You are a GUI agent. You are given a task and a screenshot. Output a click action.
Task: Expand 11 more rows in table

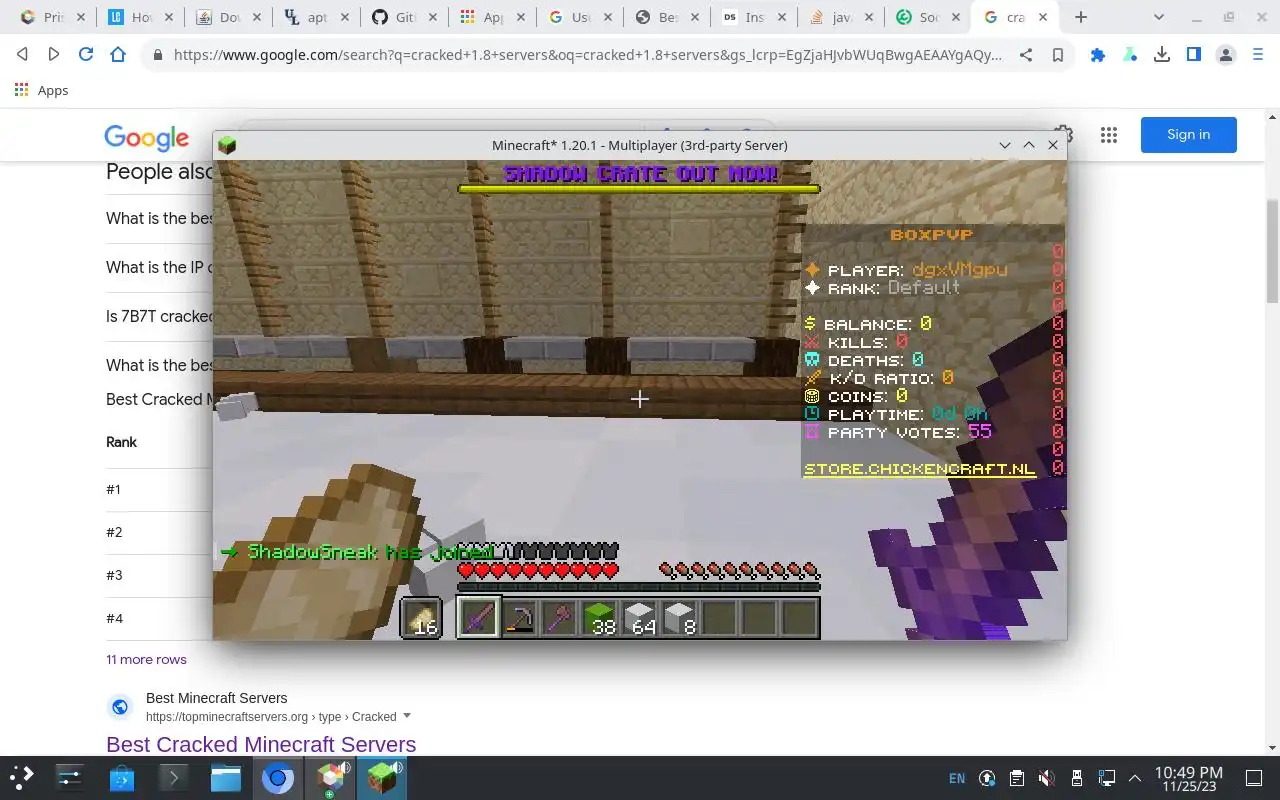point(146,659)
